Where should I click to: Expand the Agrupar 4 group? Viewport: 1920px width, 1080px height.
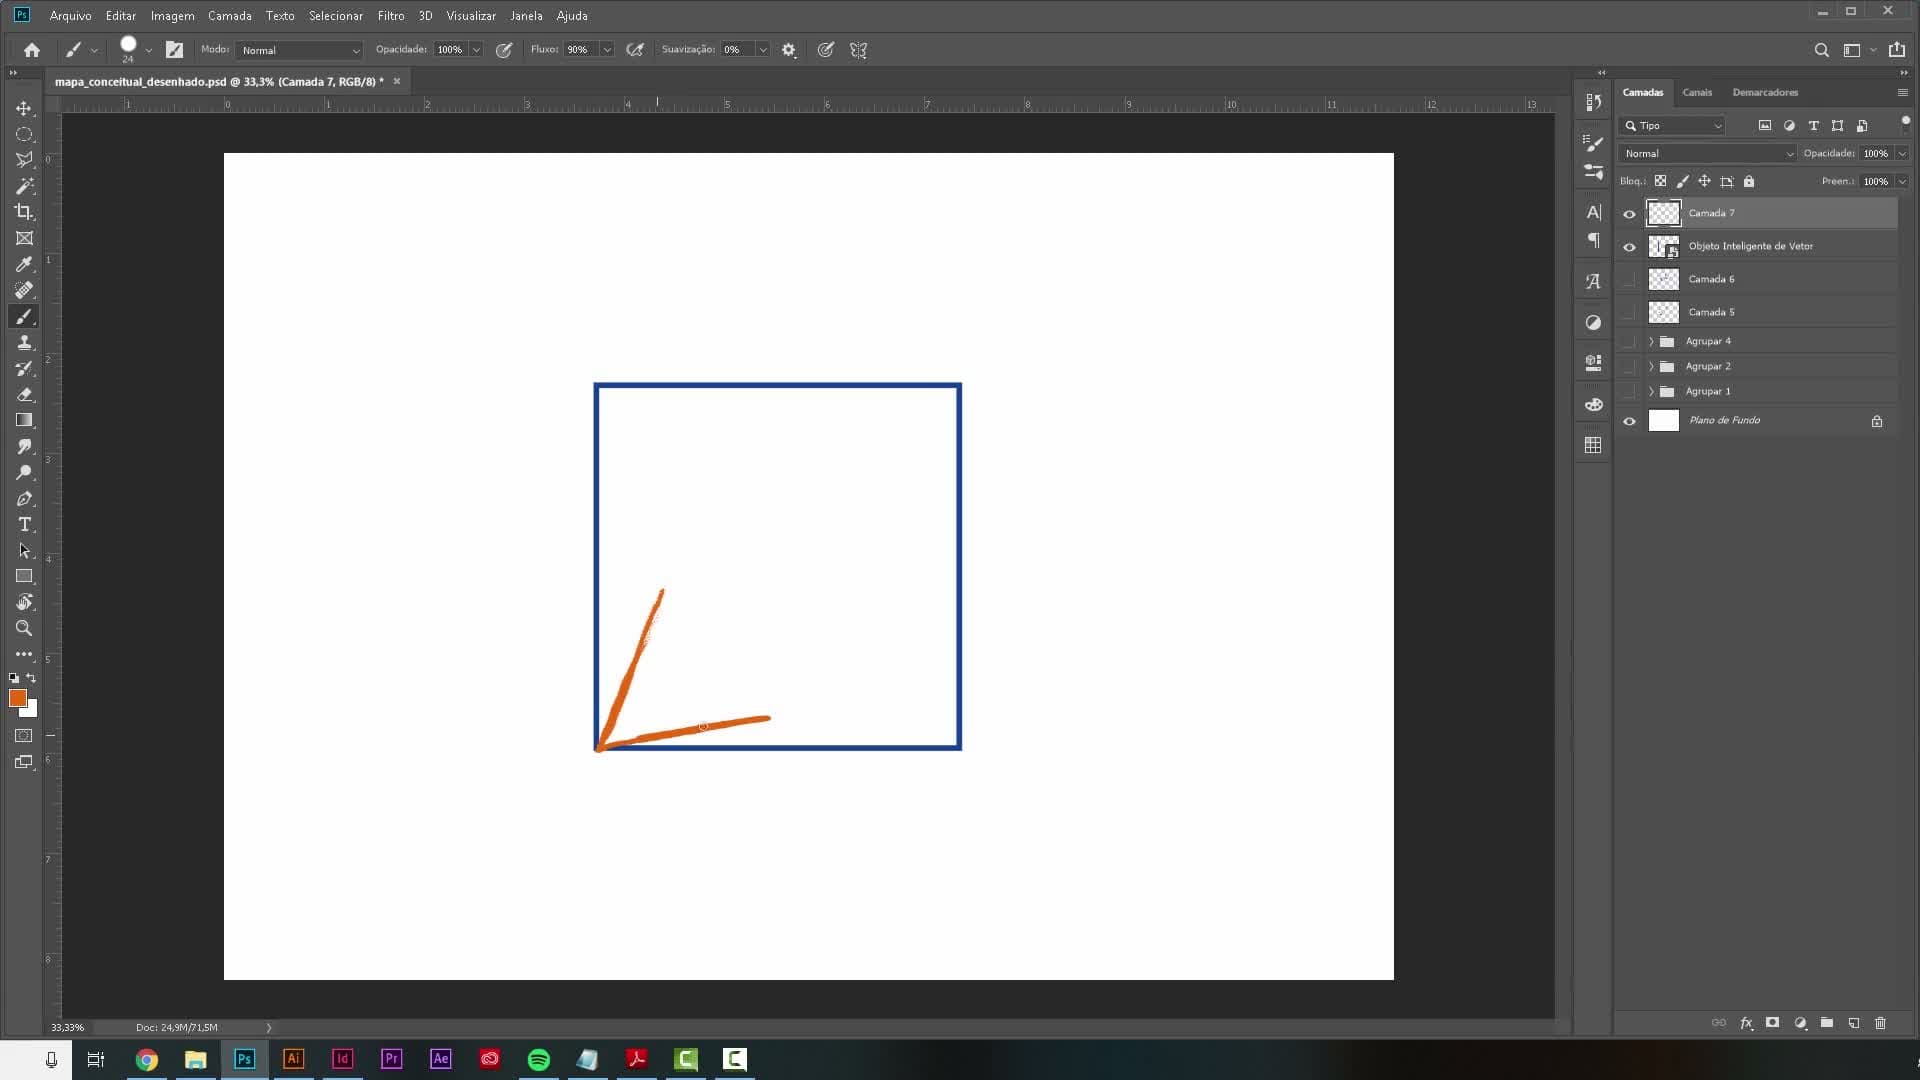1651,341
